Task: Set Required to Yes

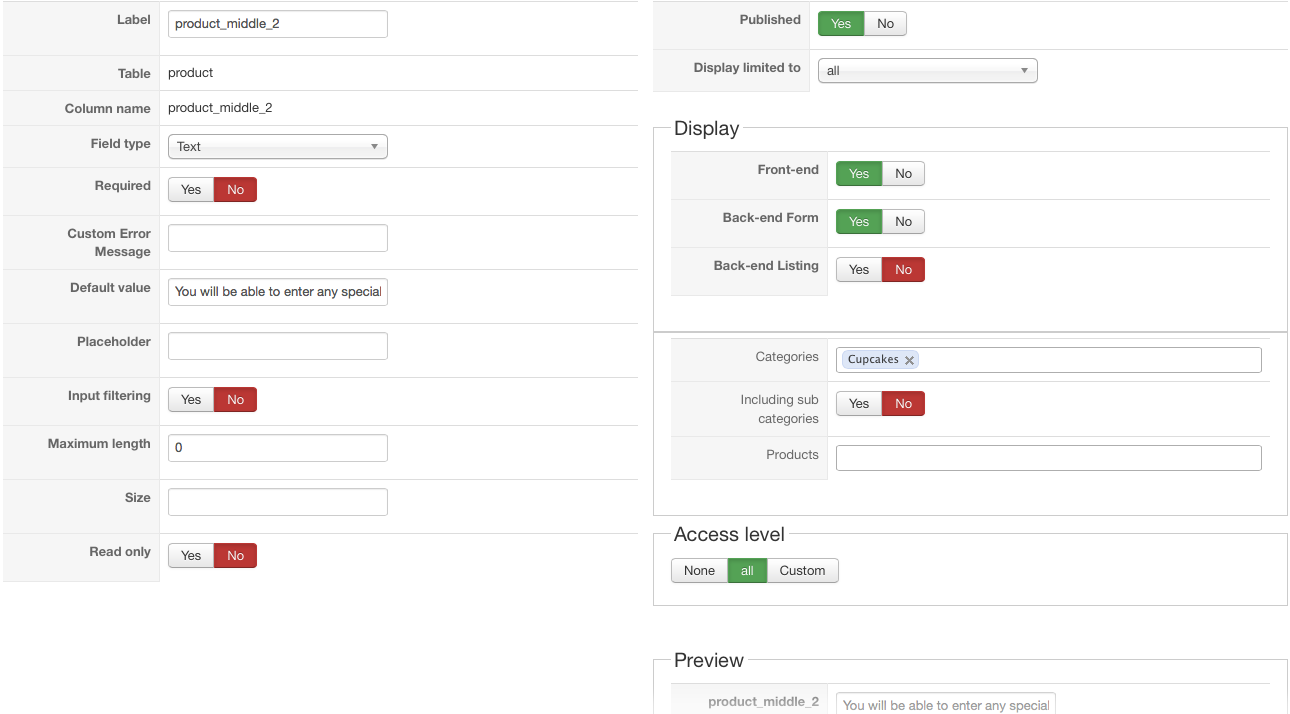Action: click(191, 190)
